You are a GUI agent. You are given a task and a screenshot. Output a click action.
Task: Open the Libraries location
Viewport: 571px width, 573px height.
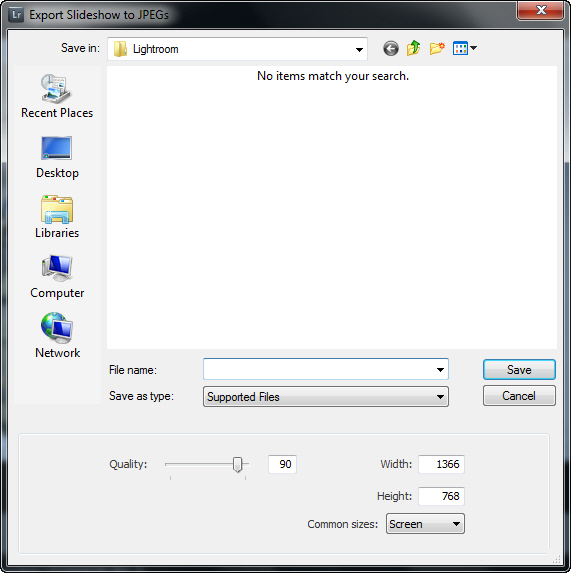tap(57, 217)
